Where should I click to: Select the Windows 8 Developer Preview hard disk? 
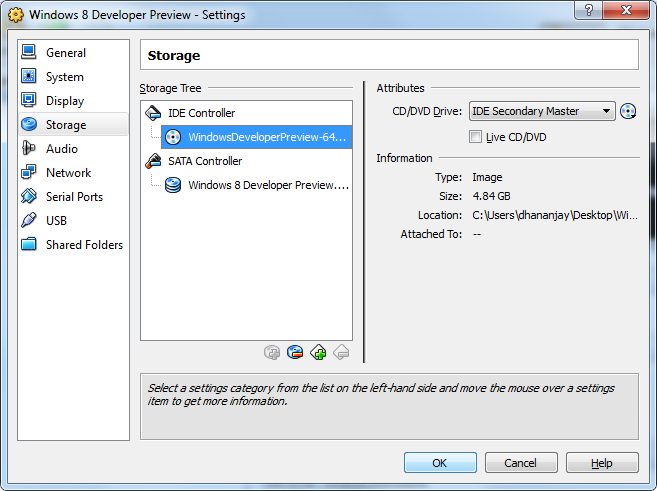tap(267, 185)
